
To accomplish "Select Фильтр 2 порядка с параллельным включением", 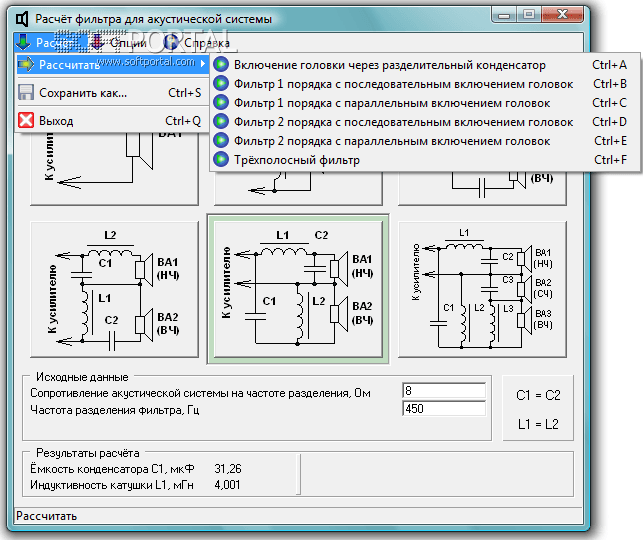I will tap(425, 141).
